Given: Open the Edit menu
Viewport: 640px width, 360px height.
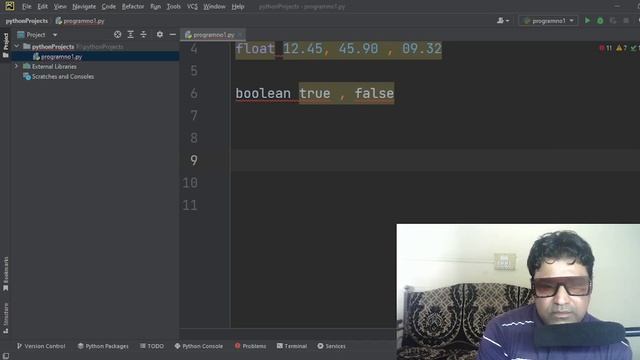Looking at the screenshot, I should point(42,7).
